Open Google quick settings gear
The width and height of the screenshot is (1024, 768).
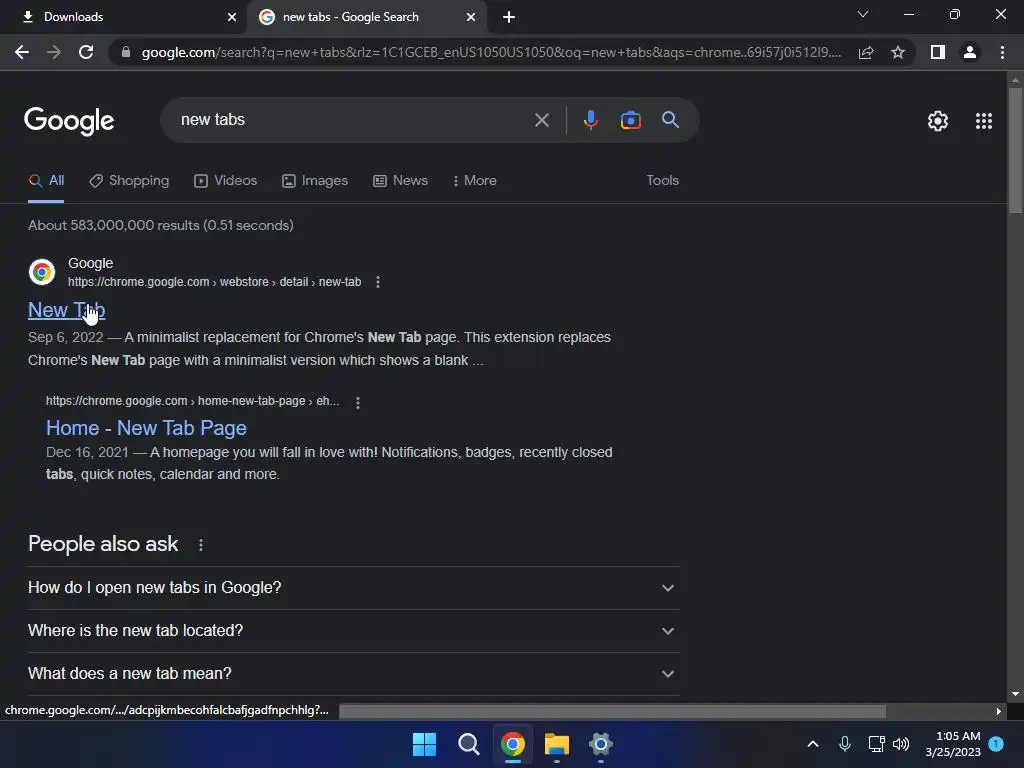[x=938, y=121]
